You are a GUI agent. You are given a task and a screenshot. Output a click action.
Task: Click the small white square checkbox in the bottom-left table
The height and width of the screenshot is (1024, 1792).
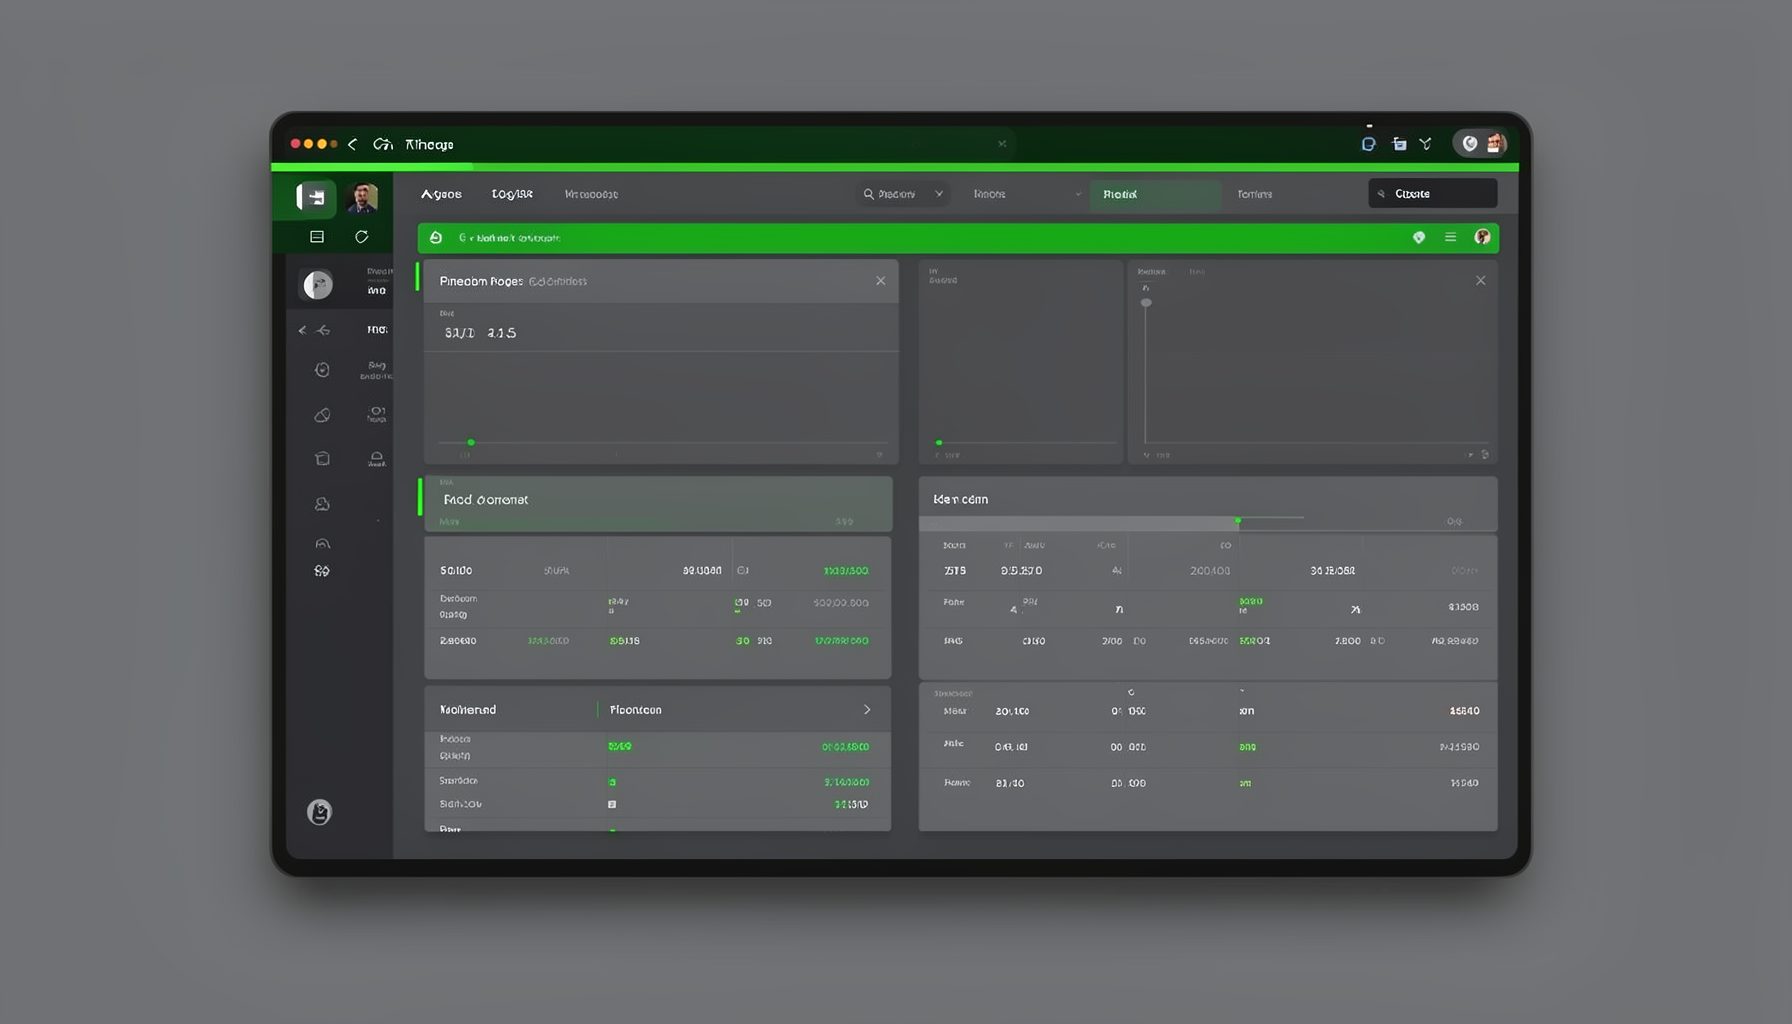tap(612, 804)
